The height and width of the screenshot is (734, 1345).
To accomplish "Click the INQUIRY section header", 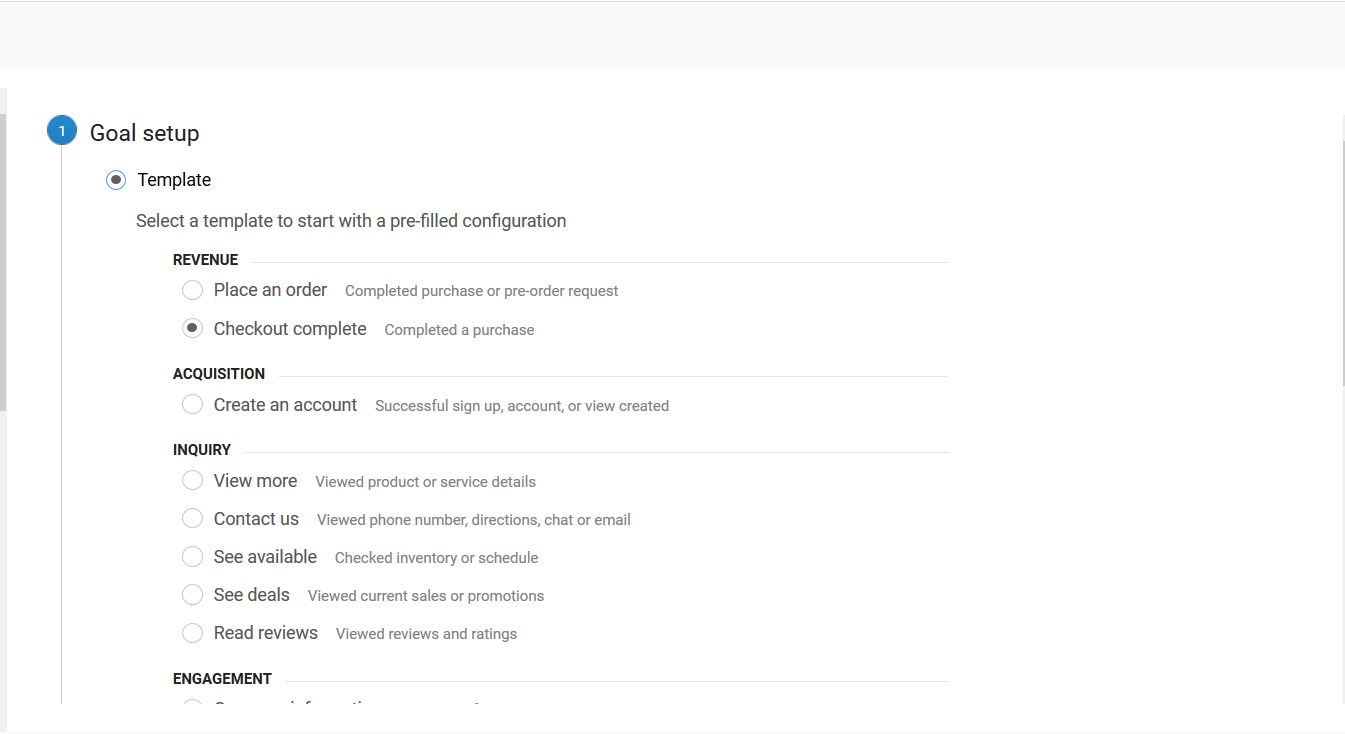I will click(x=202, y=449).
